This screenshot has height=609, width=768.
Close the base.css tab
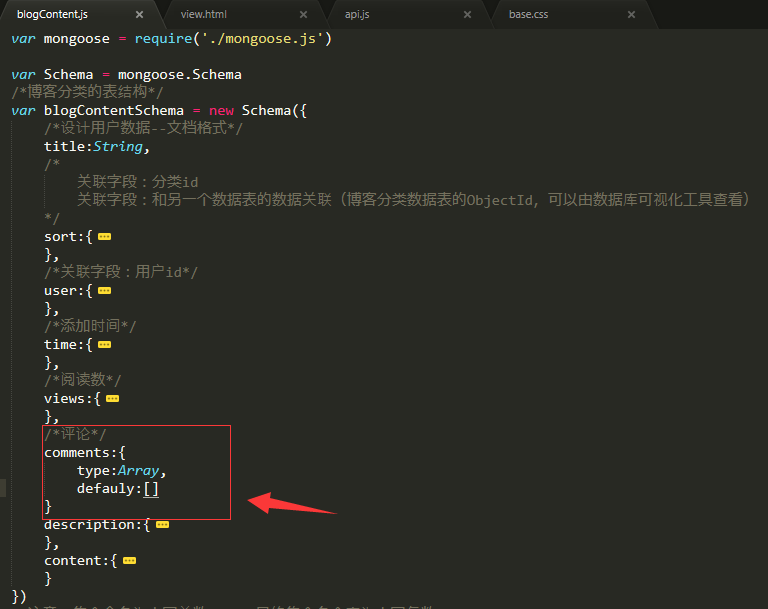631,14
